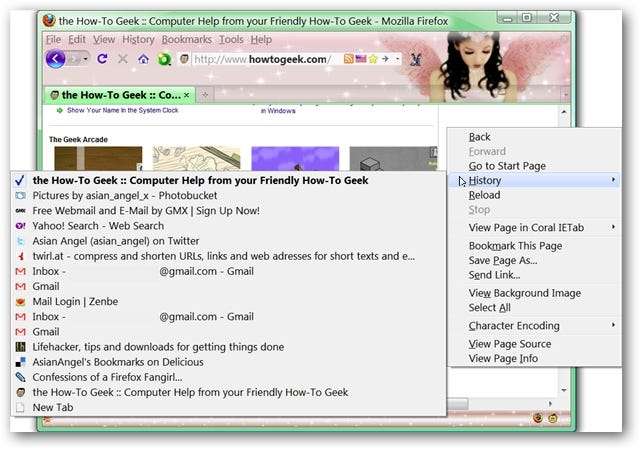Image resolution: width=640 pixels, height=450 pixels.
Task: Open the tab list dropdown at the tab bar's end
Action: [565, 95]
